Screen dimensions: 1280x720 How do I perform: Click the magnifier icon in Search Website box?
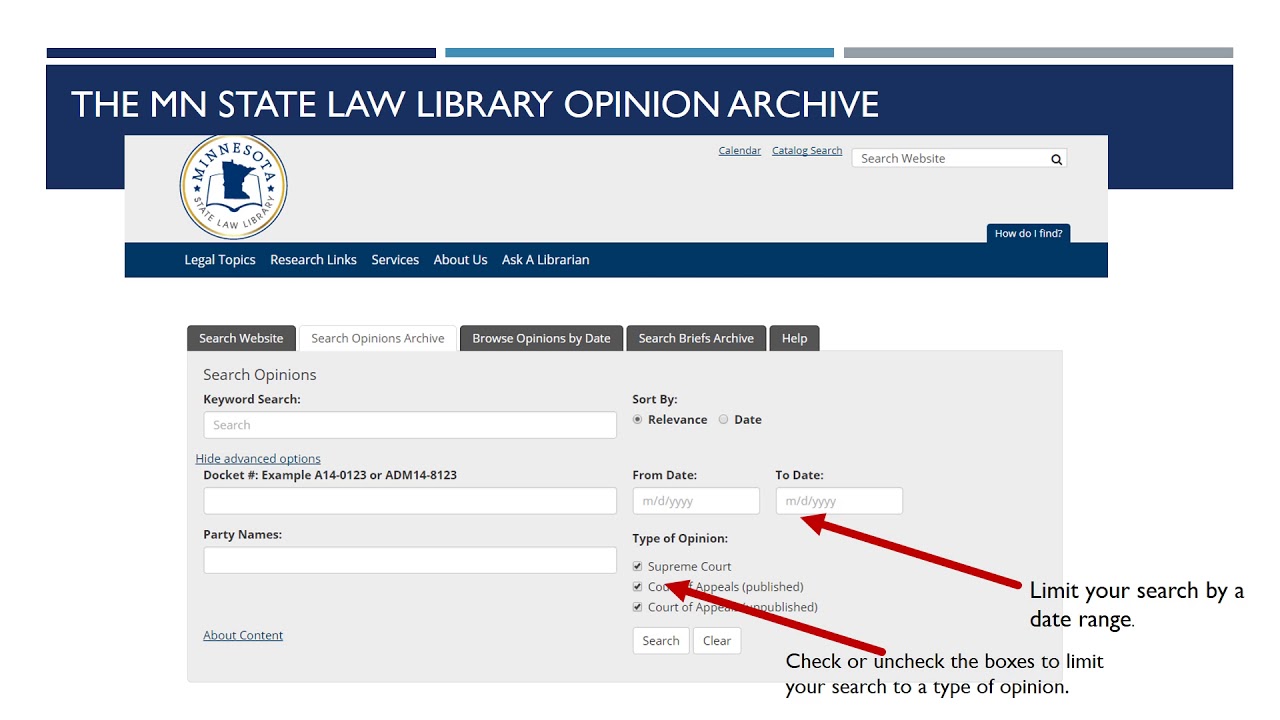point(1056,159)
